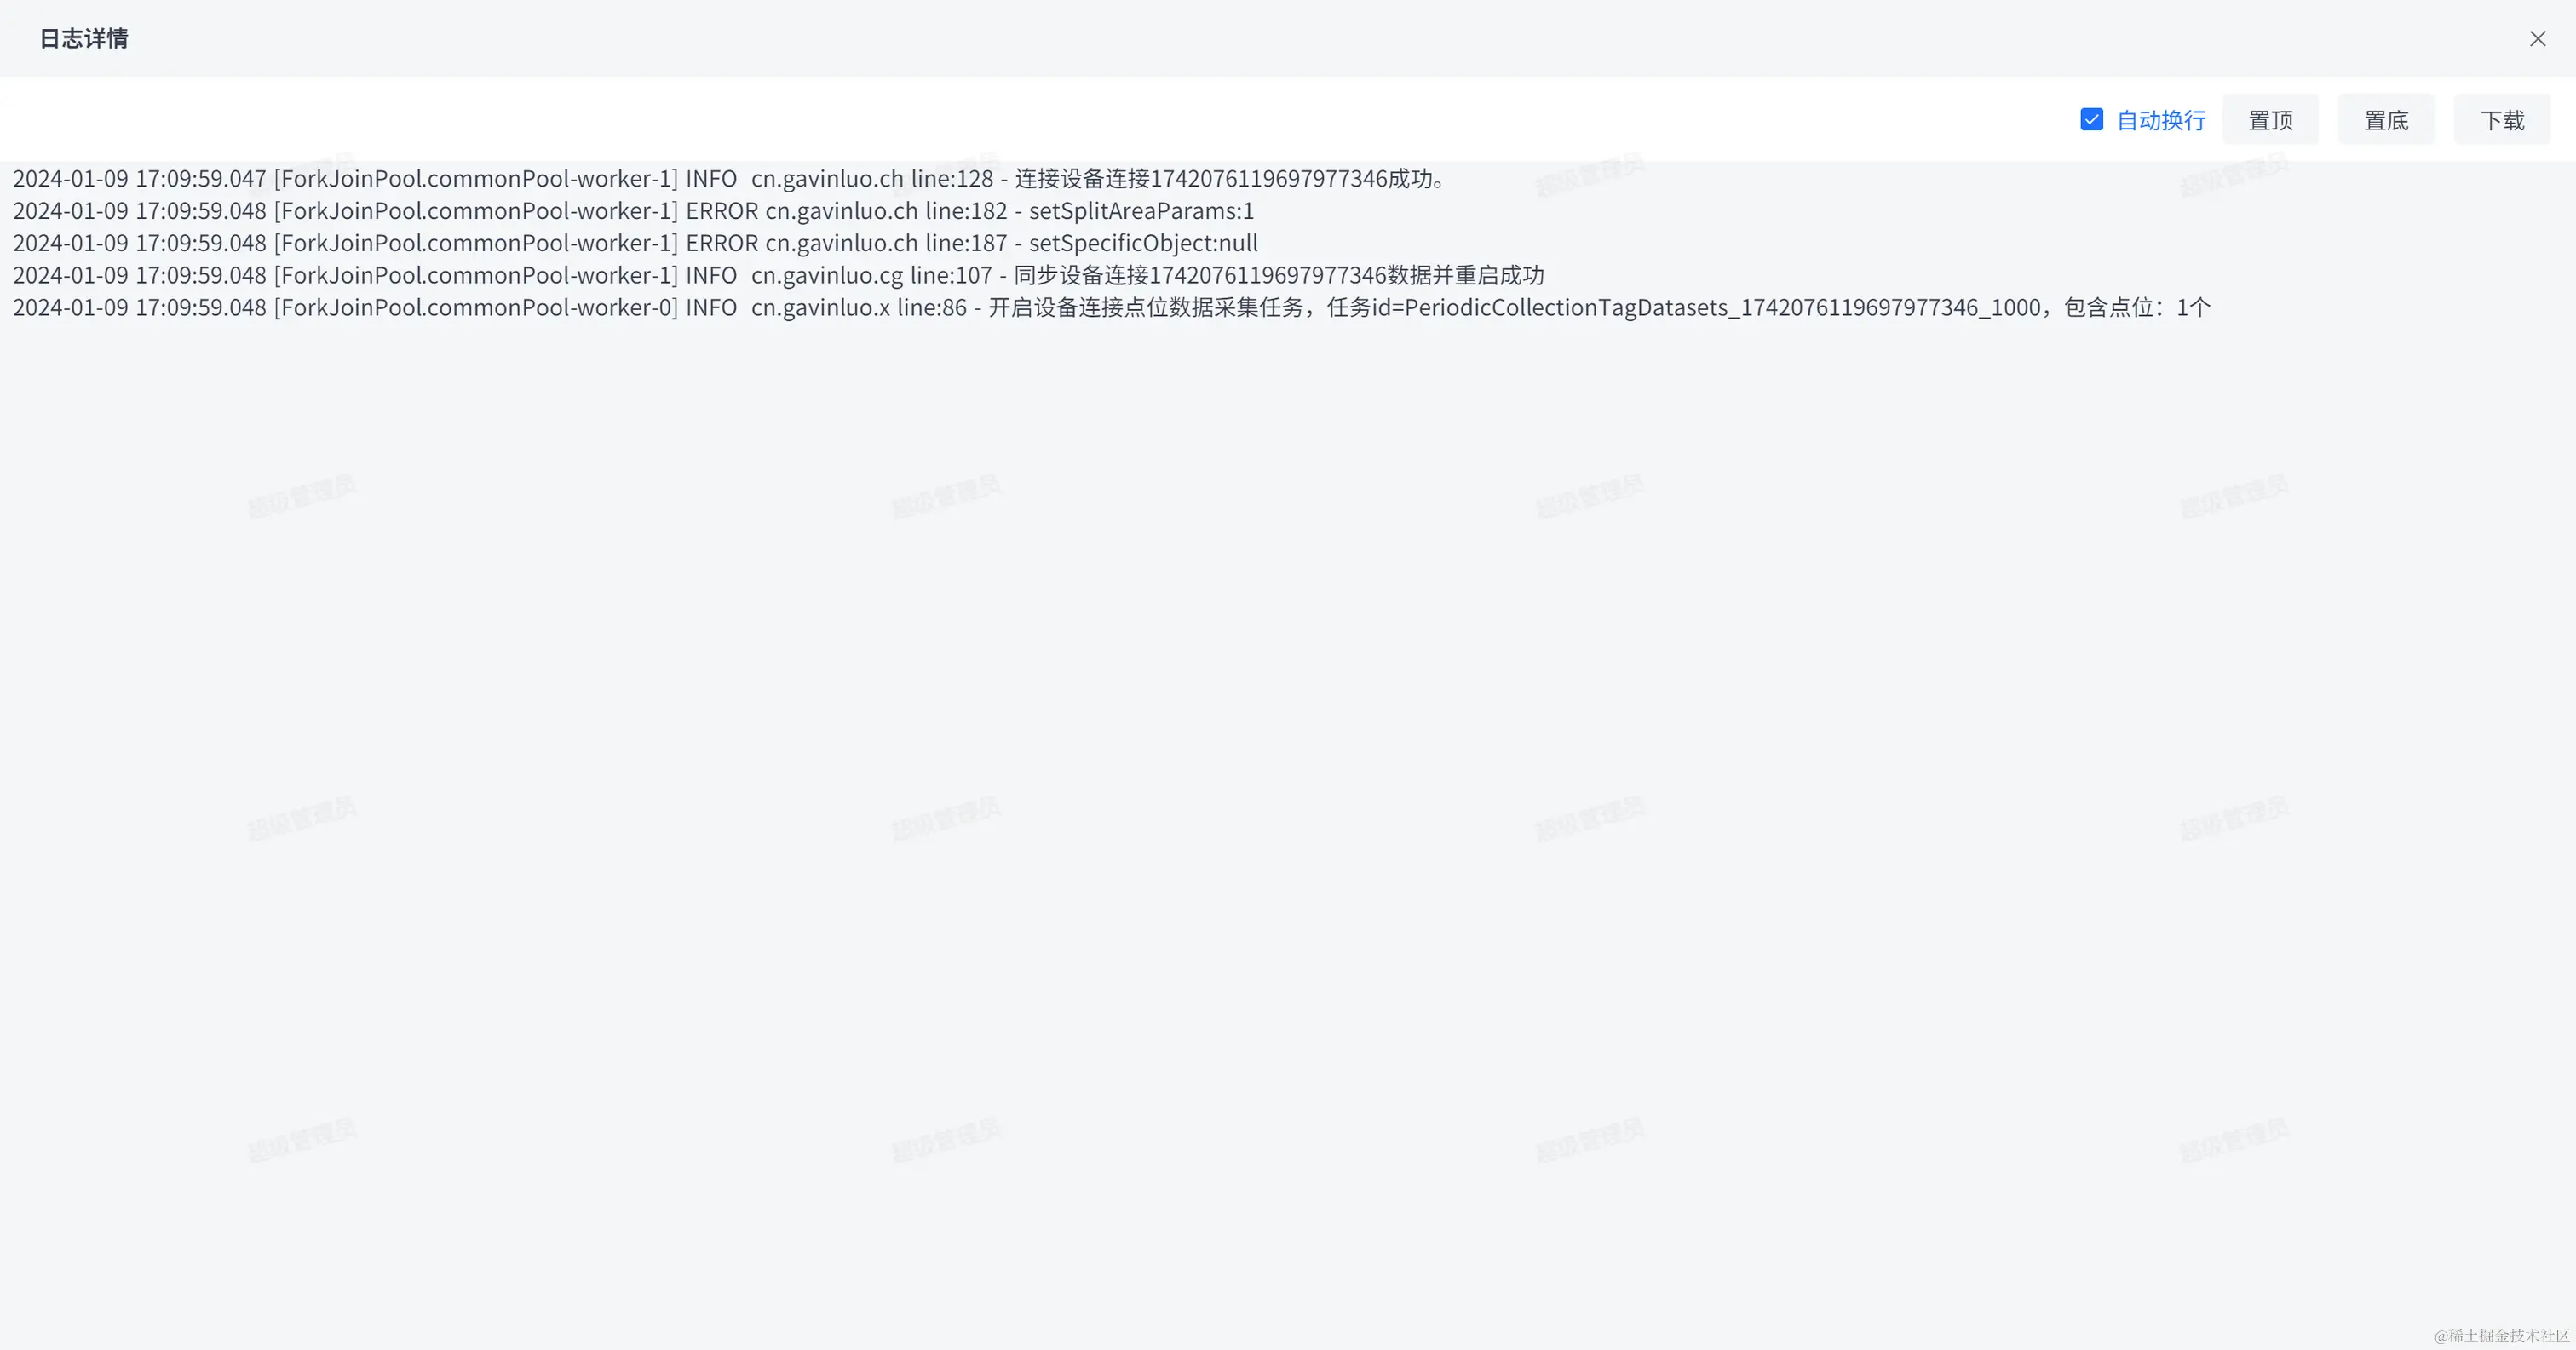Click the cn.gavinluo.cg logger name
2576x1350 pixels.
coord(826,275)
